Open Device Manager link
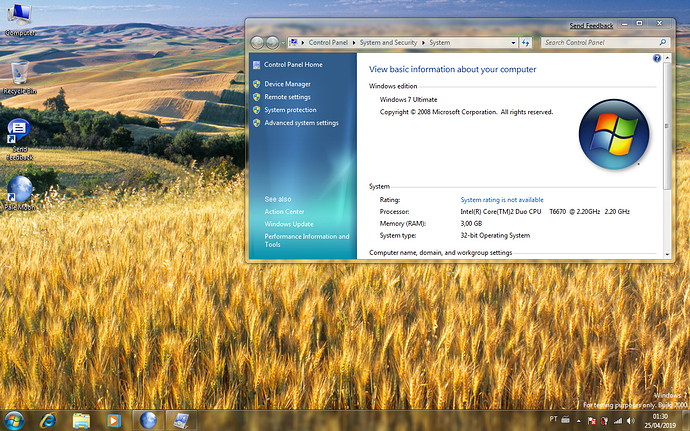The height and width of the screenshot is (431, 690). 287,84
